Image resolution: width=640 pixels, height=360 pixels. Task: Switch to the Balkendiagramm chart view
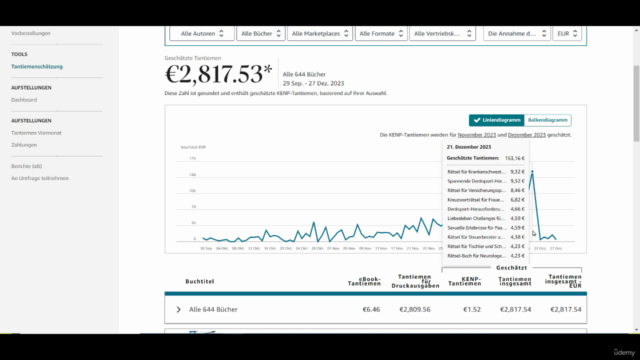tap(547, 120)
